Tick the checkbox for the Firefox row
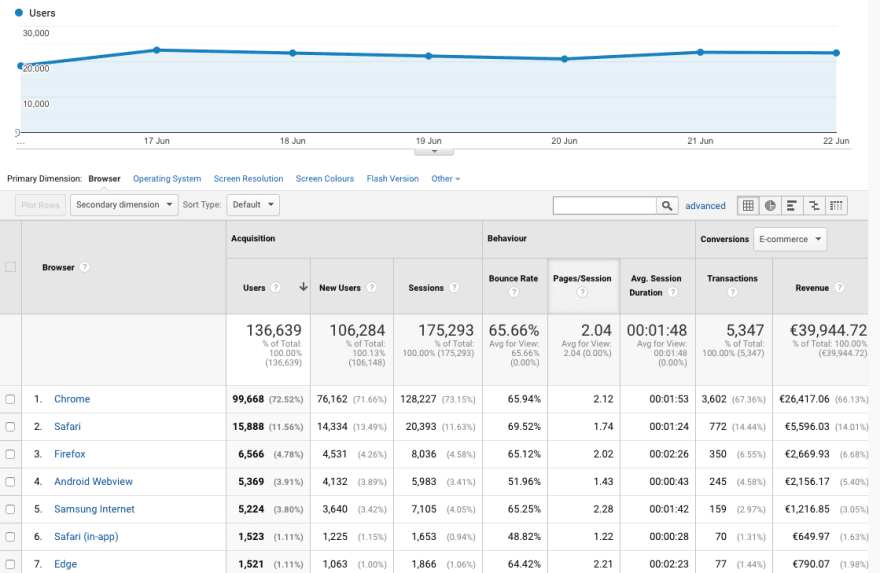This screenshot has height=573, width=880. tap(10, 454)
